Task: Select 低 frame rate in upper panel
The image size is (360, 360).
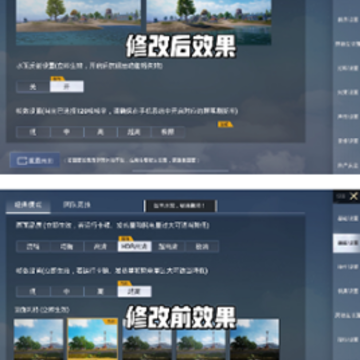Action: [33, 132]
